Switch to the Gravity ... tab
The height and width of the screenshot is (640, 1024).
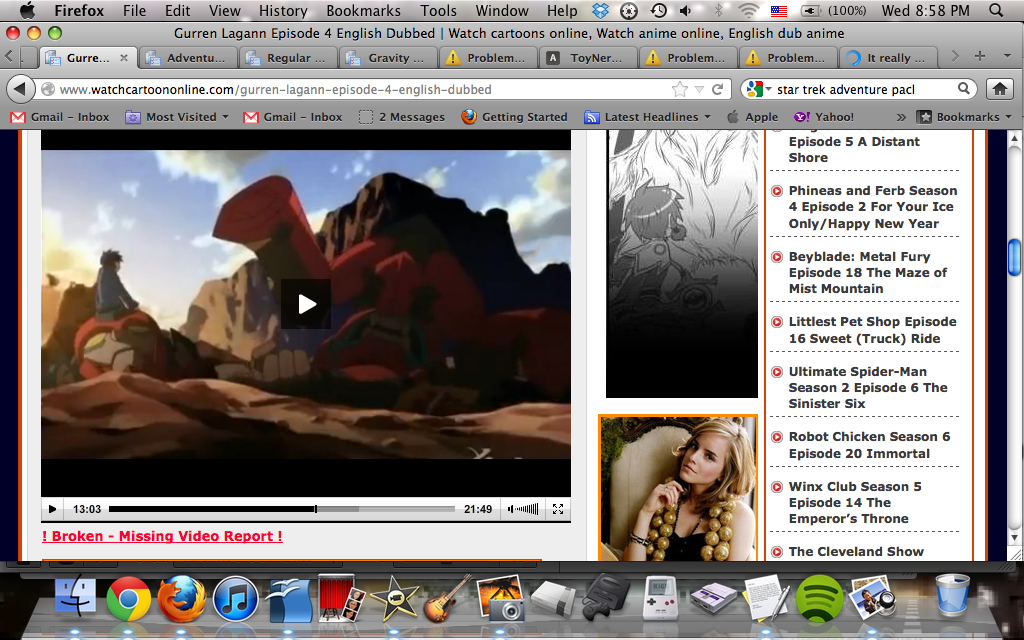(x=389, y=57)
